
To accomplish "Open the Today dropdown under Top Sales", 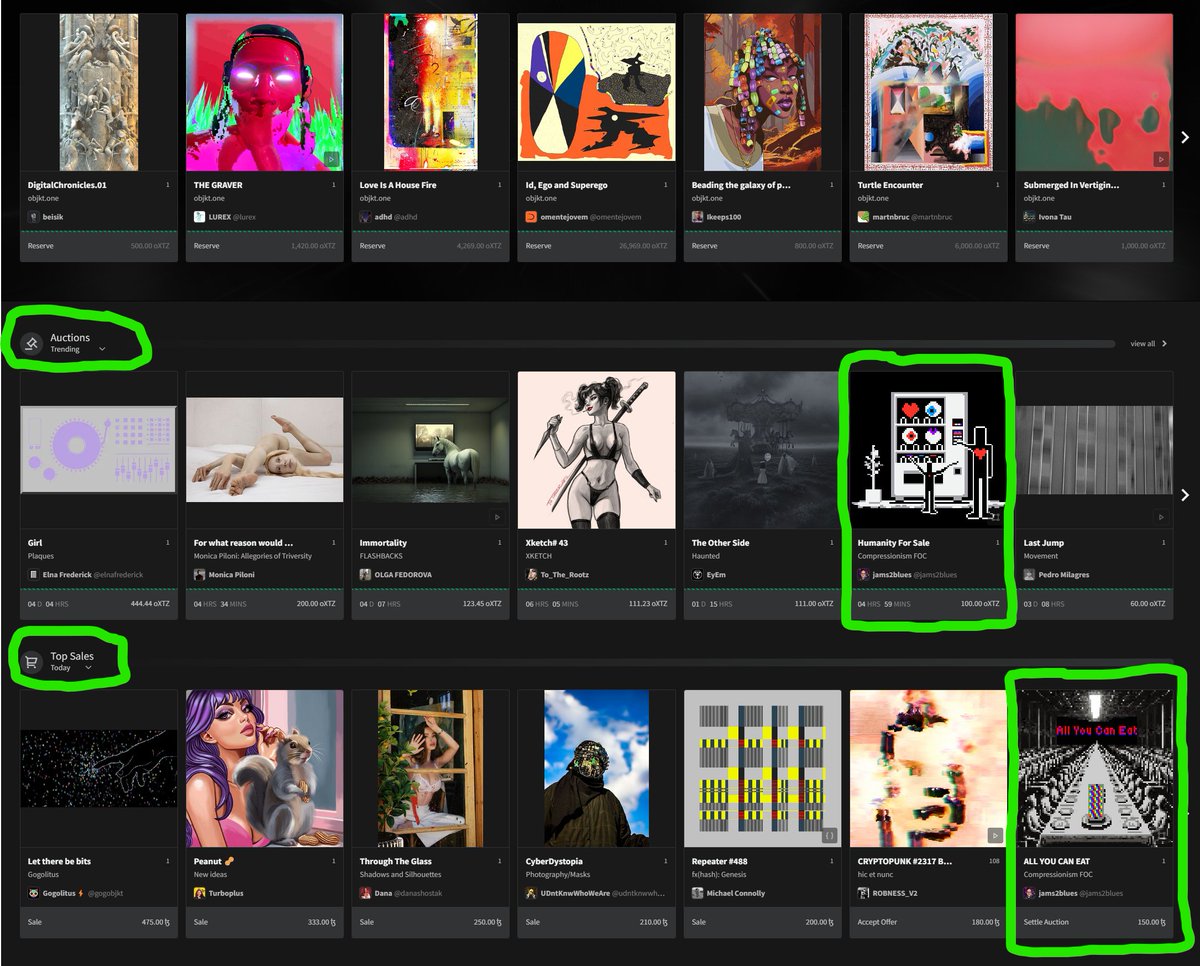I will [71, 668].
